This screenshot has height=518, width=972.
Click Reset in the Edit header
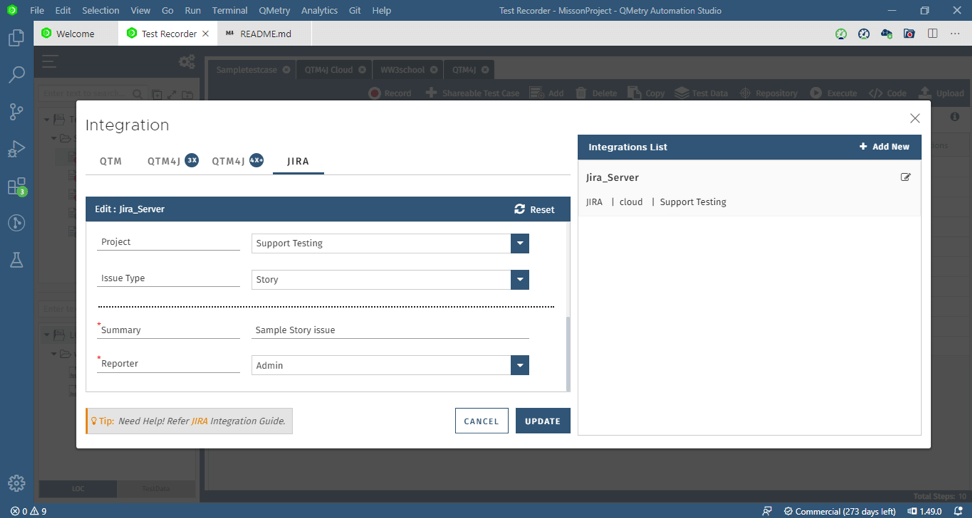[x=534, y=209]
